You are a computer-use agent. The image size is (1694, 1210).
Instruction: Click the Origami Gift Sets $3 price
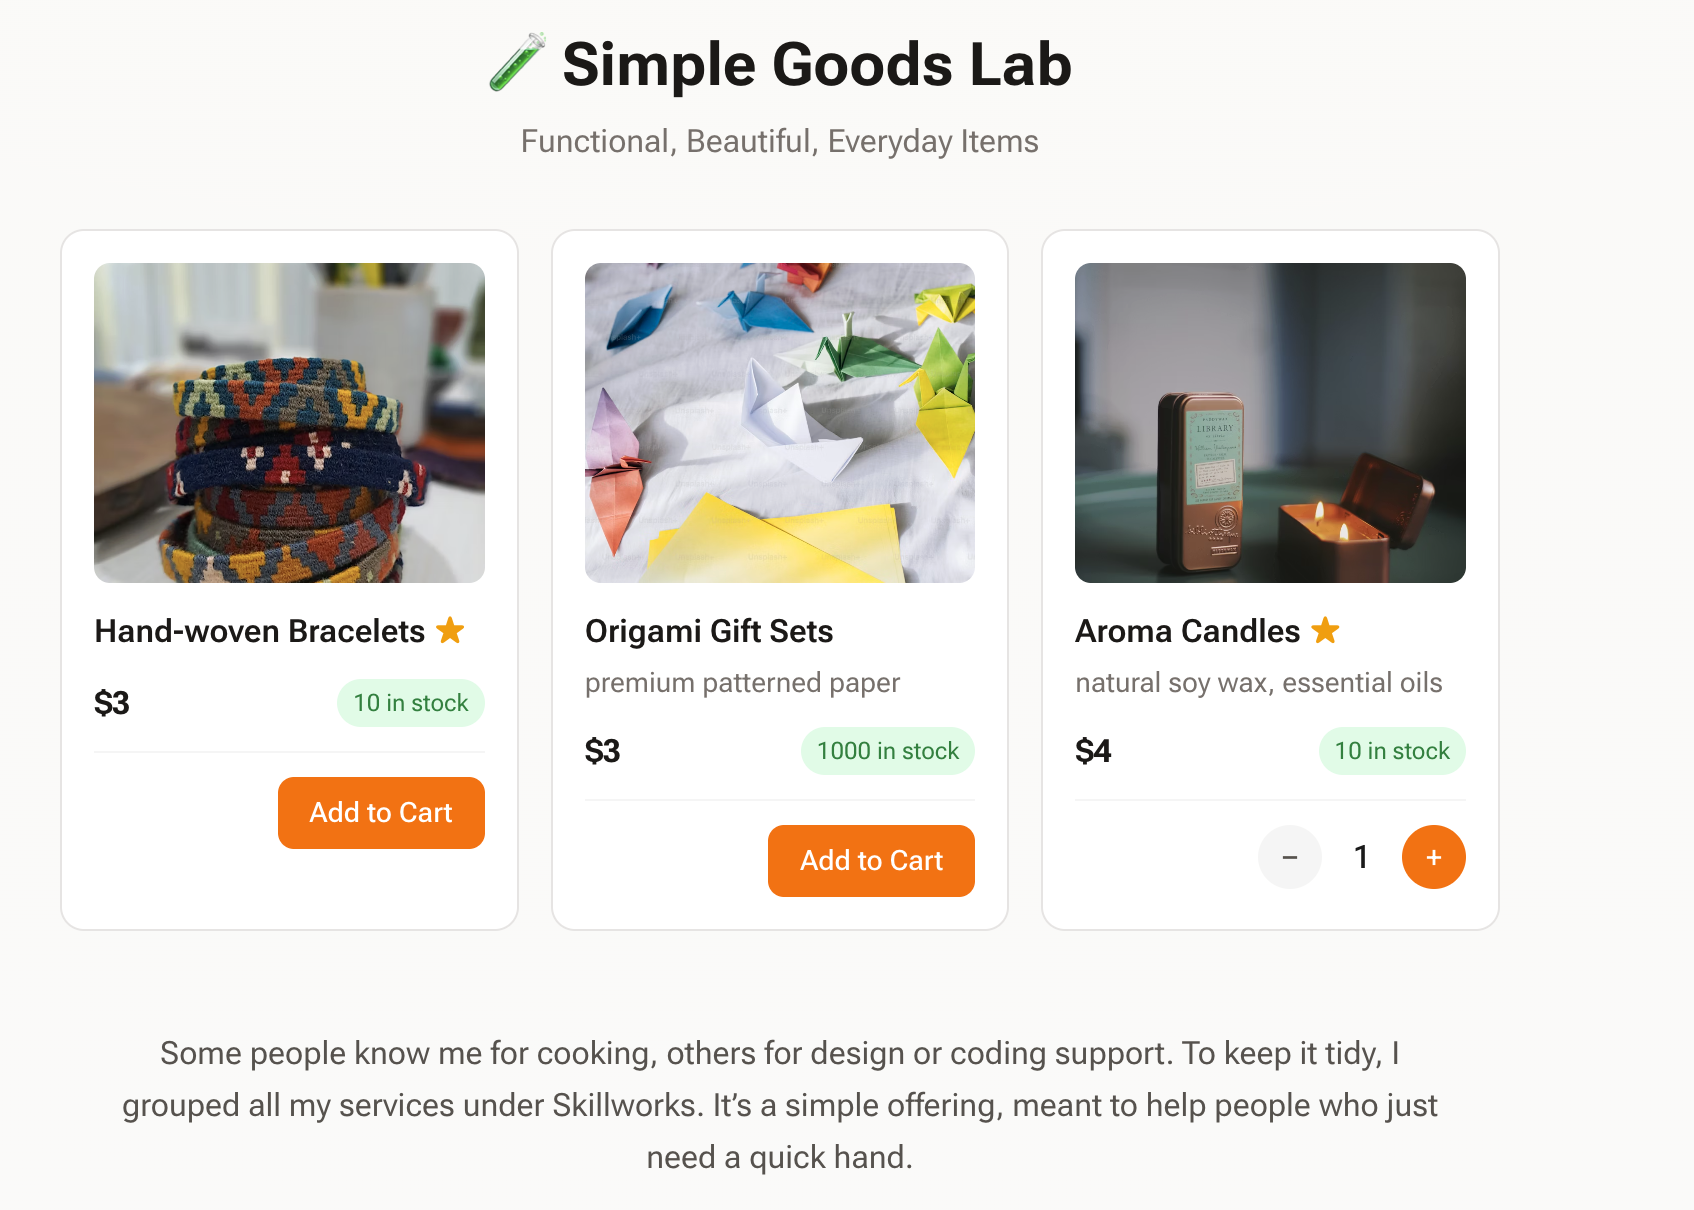click(603, 751)
